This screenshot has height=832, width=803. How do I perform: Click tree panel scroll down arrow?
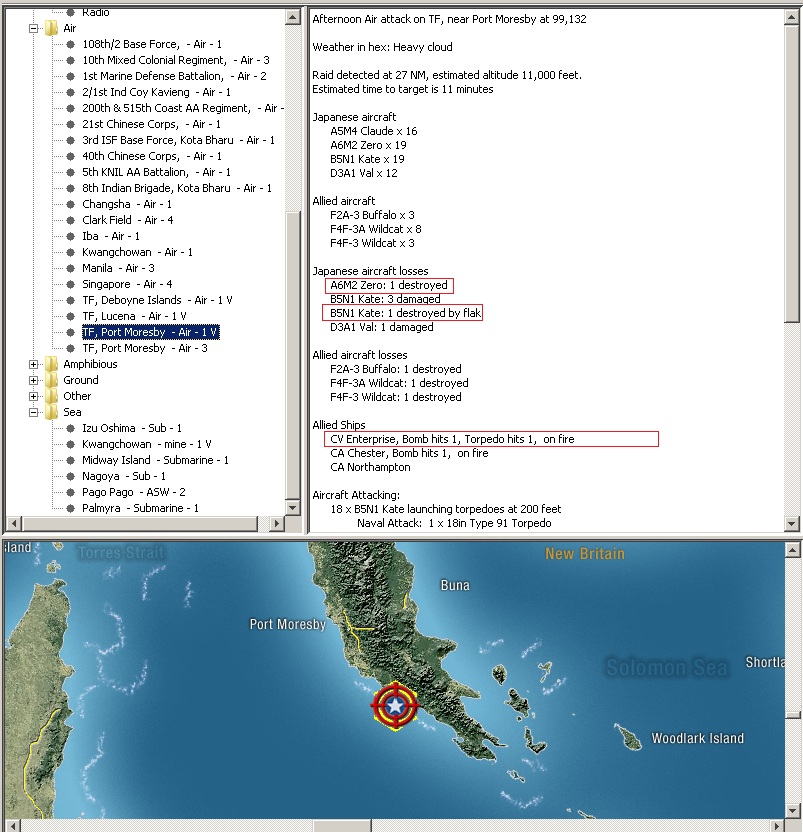pos(292,507)
